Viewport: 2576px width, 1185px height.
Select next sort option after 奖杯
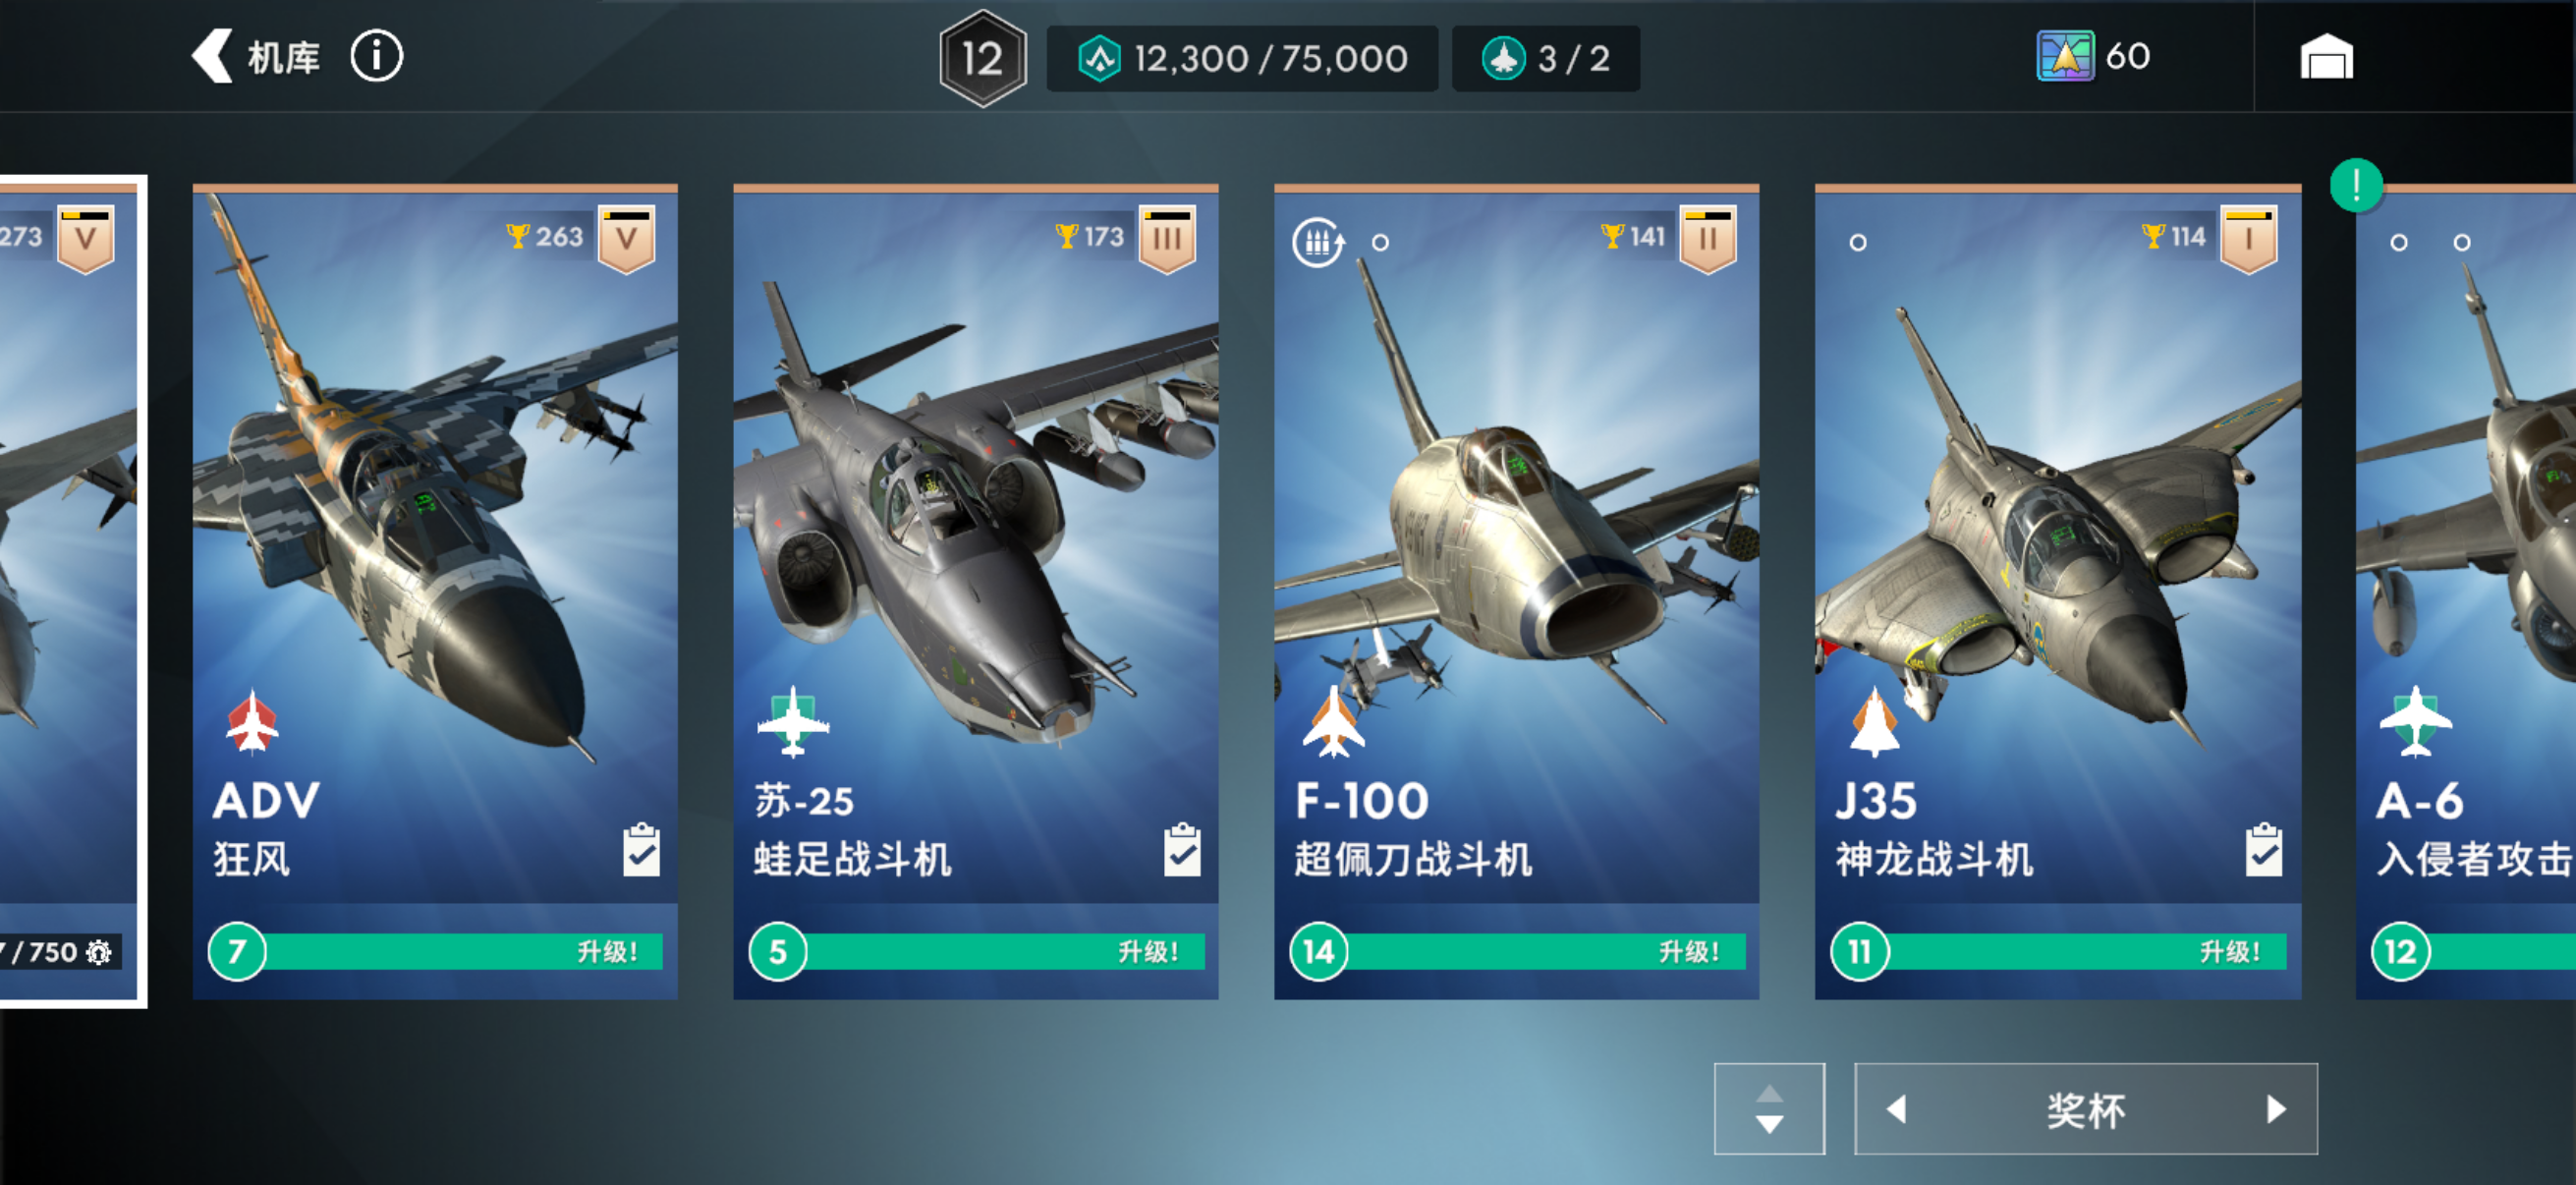[2276, 1109]
